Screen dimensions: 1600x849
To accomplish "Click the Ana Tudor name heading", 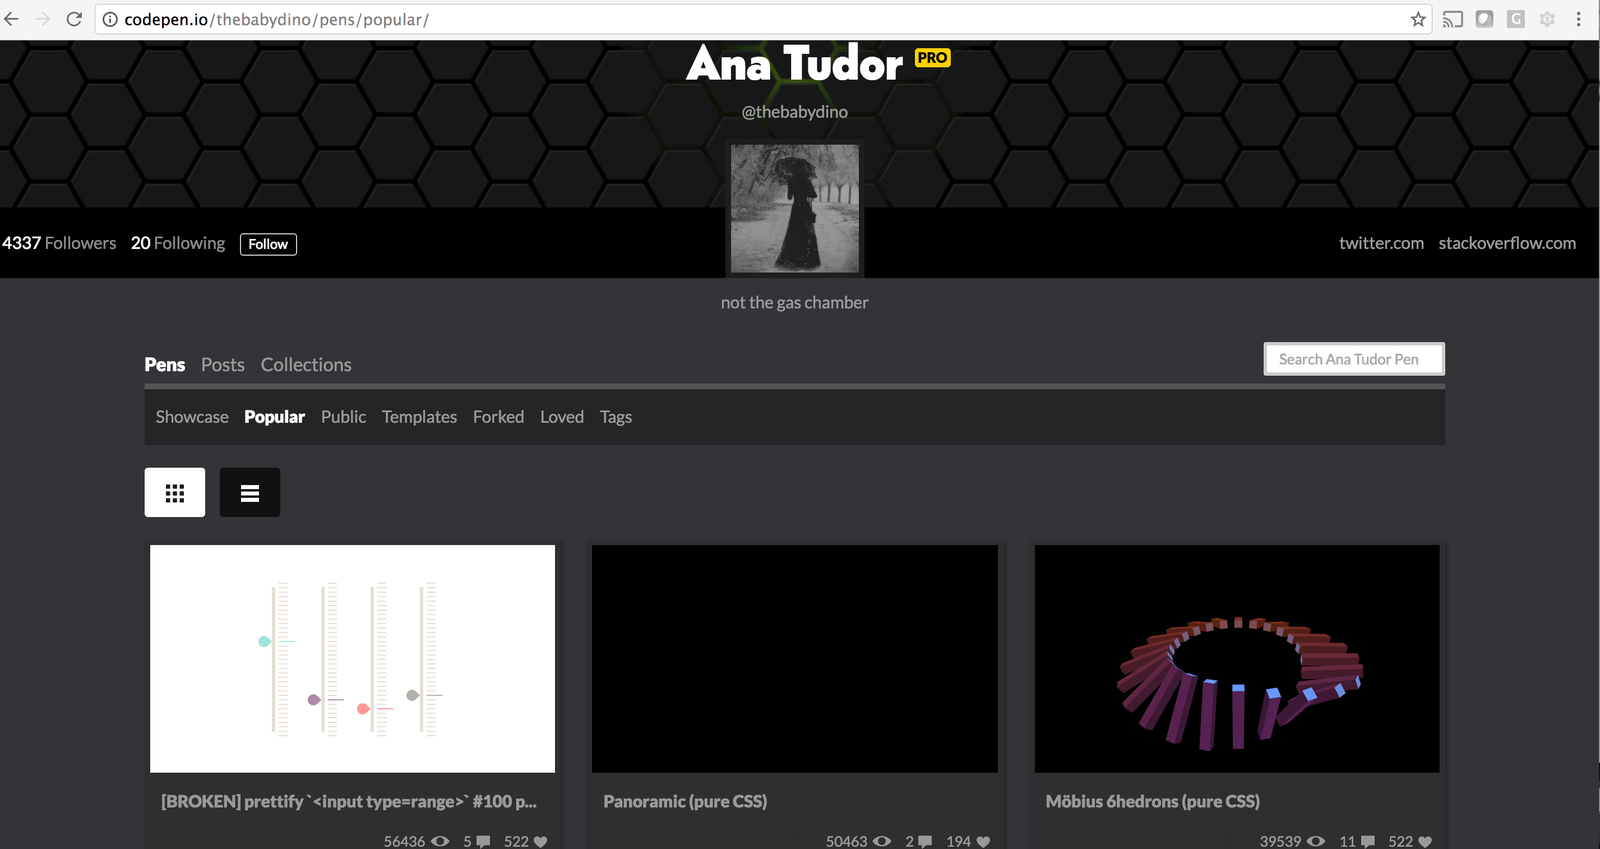I will [795, 64].
